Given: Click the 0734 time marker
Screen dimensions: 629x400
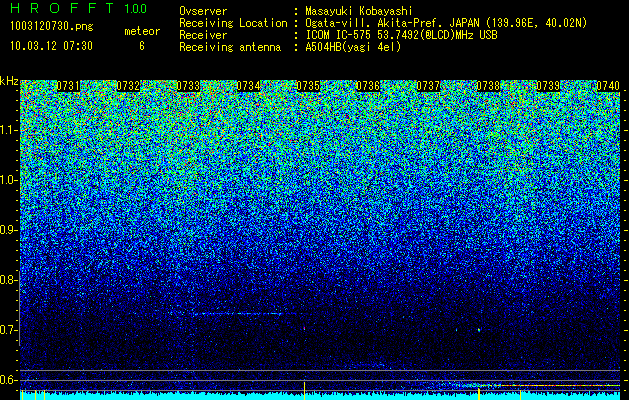Looking at the screenshot, I should pos(248,86).
